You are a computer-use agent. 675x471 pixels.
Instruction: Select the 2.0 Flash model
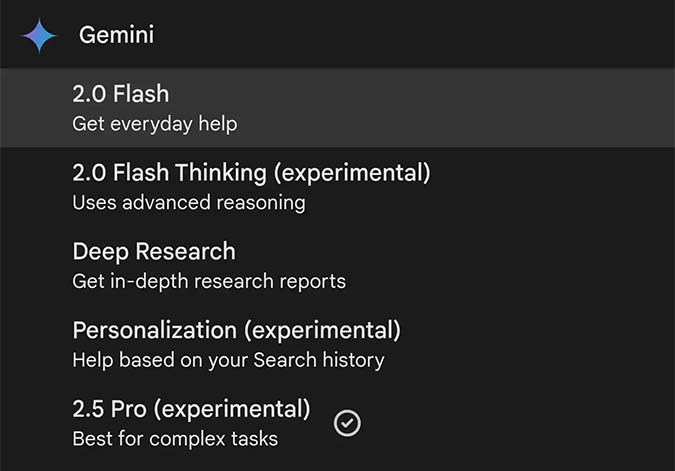pos(120,94)
